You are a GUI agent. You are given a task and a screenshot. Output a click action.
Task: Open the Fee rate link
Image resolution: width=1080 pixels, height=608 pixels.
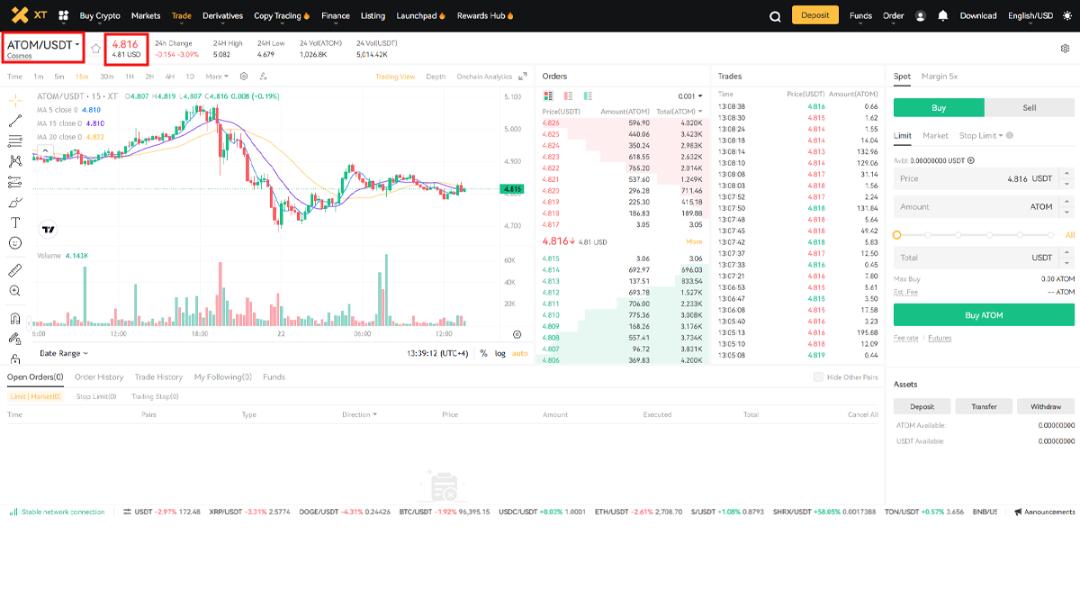[x=906, y=338]
